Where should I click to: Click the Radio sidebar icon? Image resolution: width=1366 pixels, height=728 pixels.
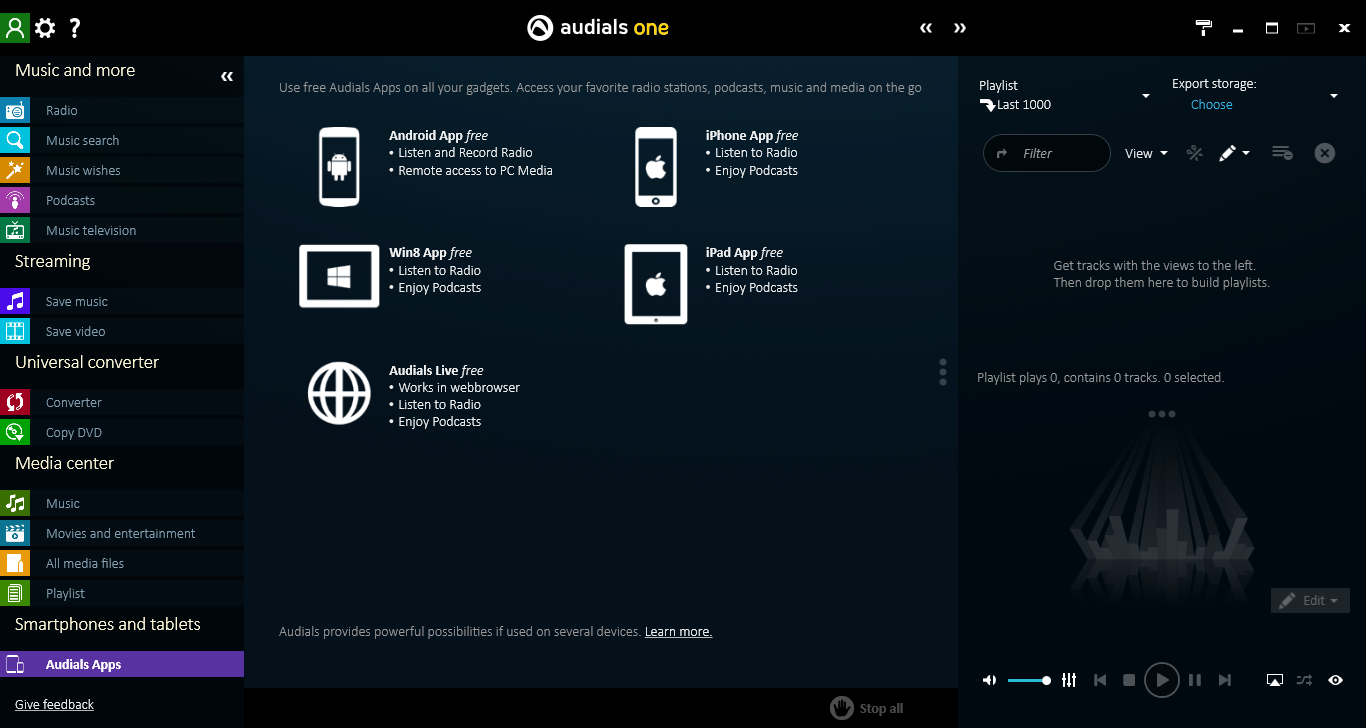click(15, 110)
